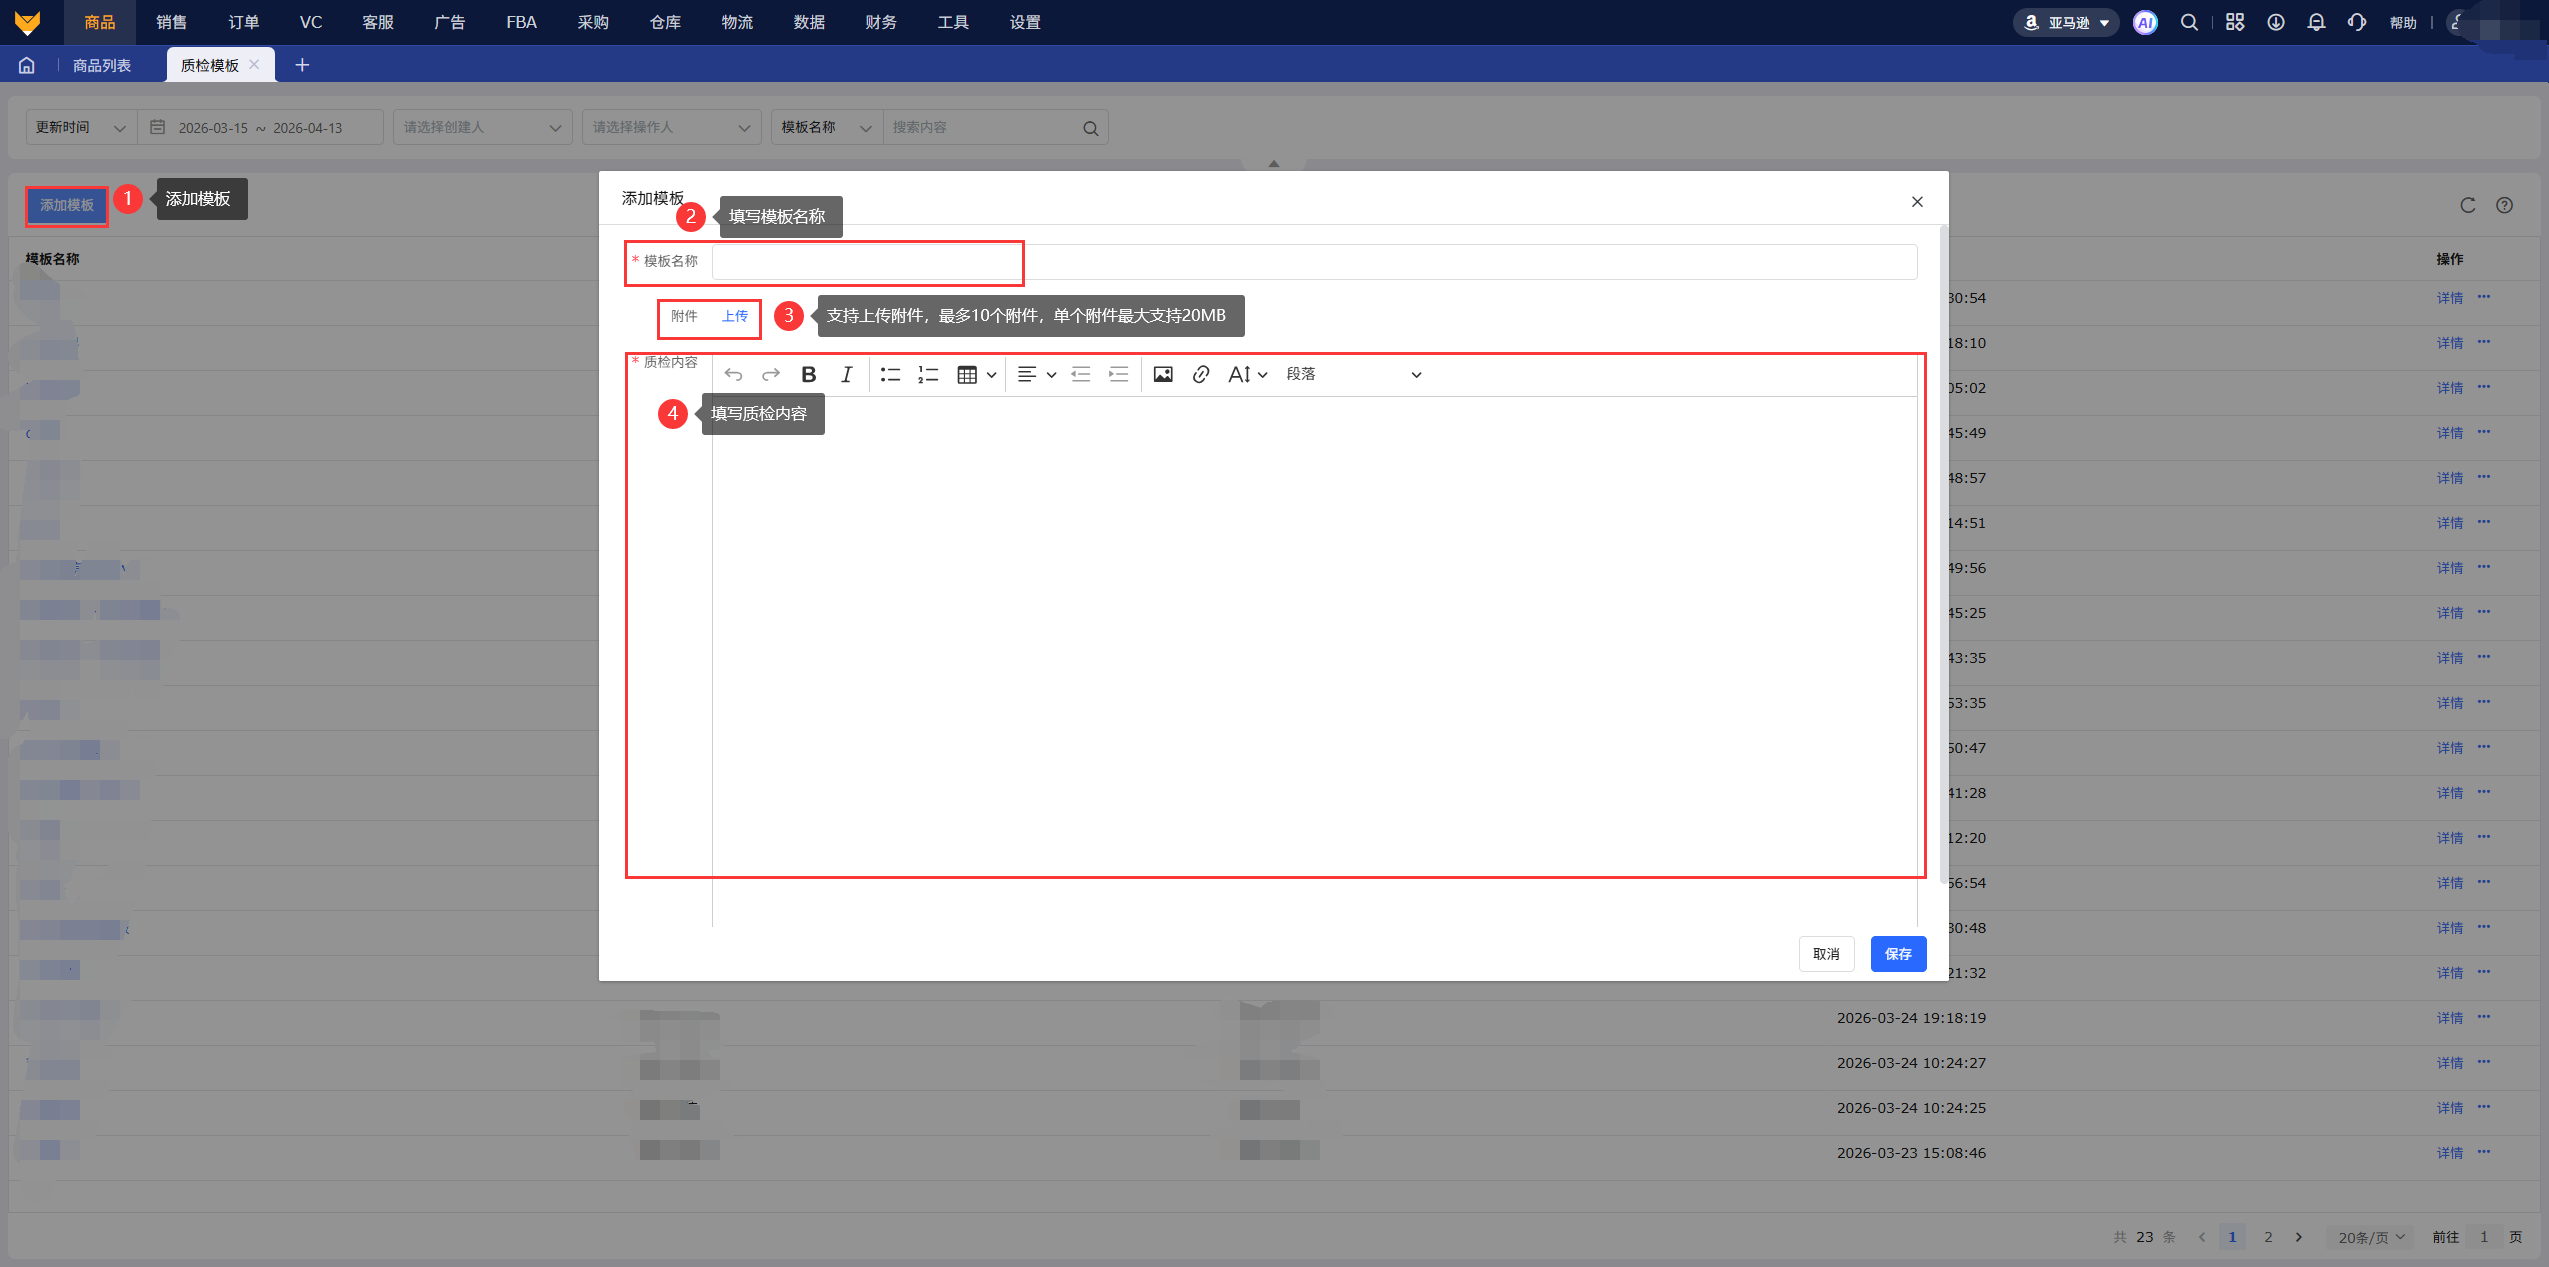Click the insert link icon
This screenshot has width=2549, height=1267.
coord(1200,374)
